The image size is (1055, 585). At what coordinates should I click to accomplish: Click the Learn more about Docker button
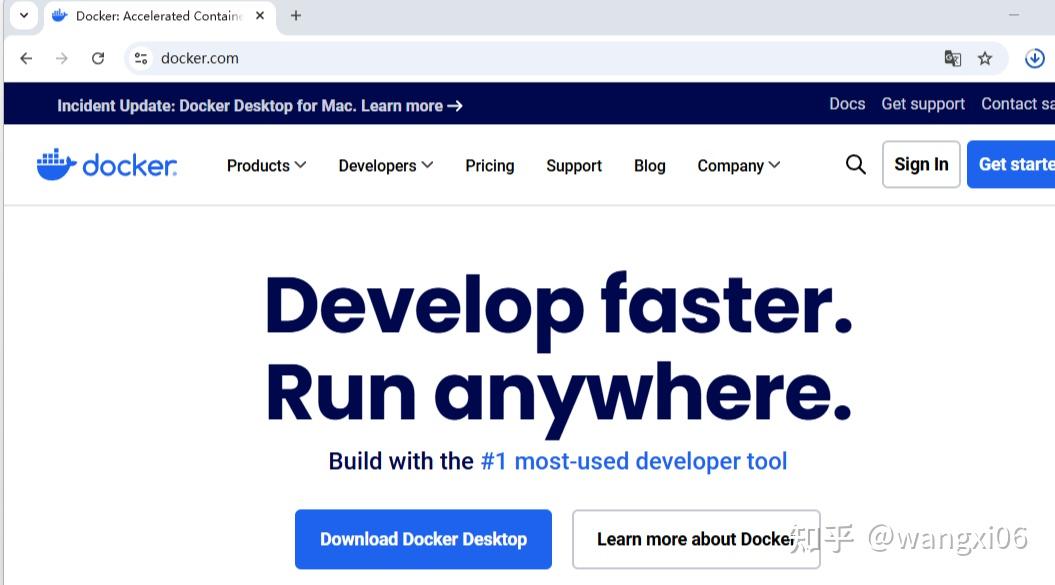click(x=695, y=539)
